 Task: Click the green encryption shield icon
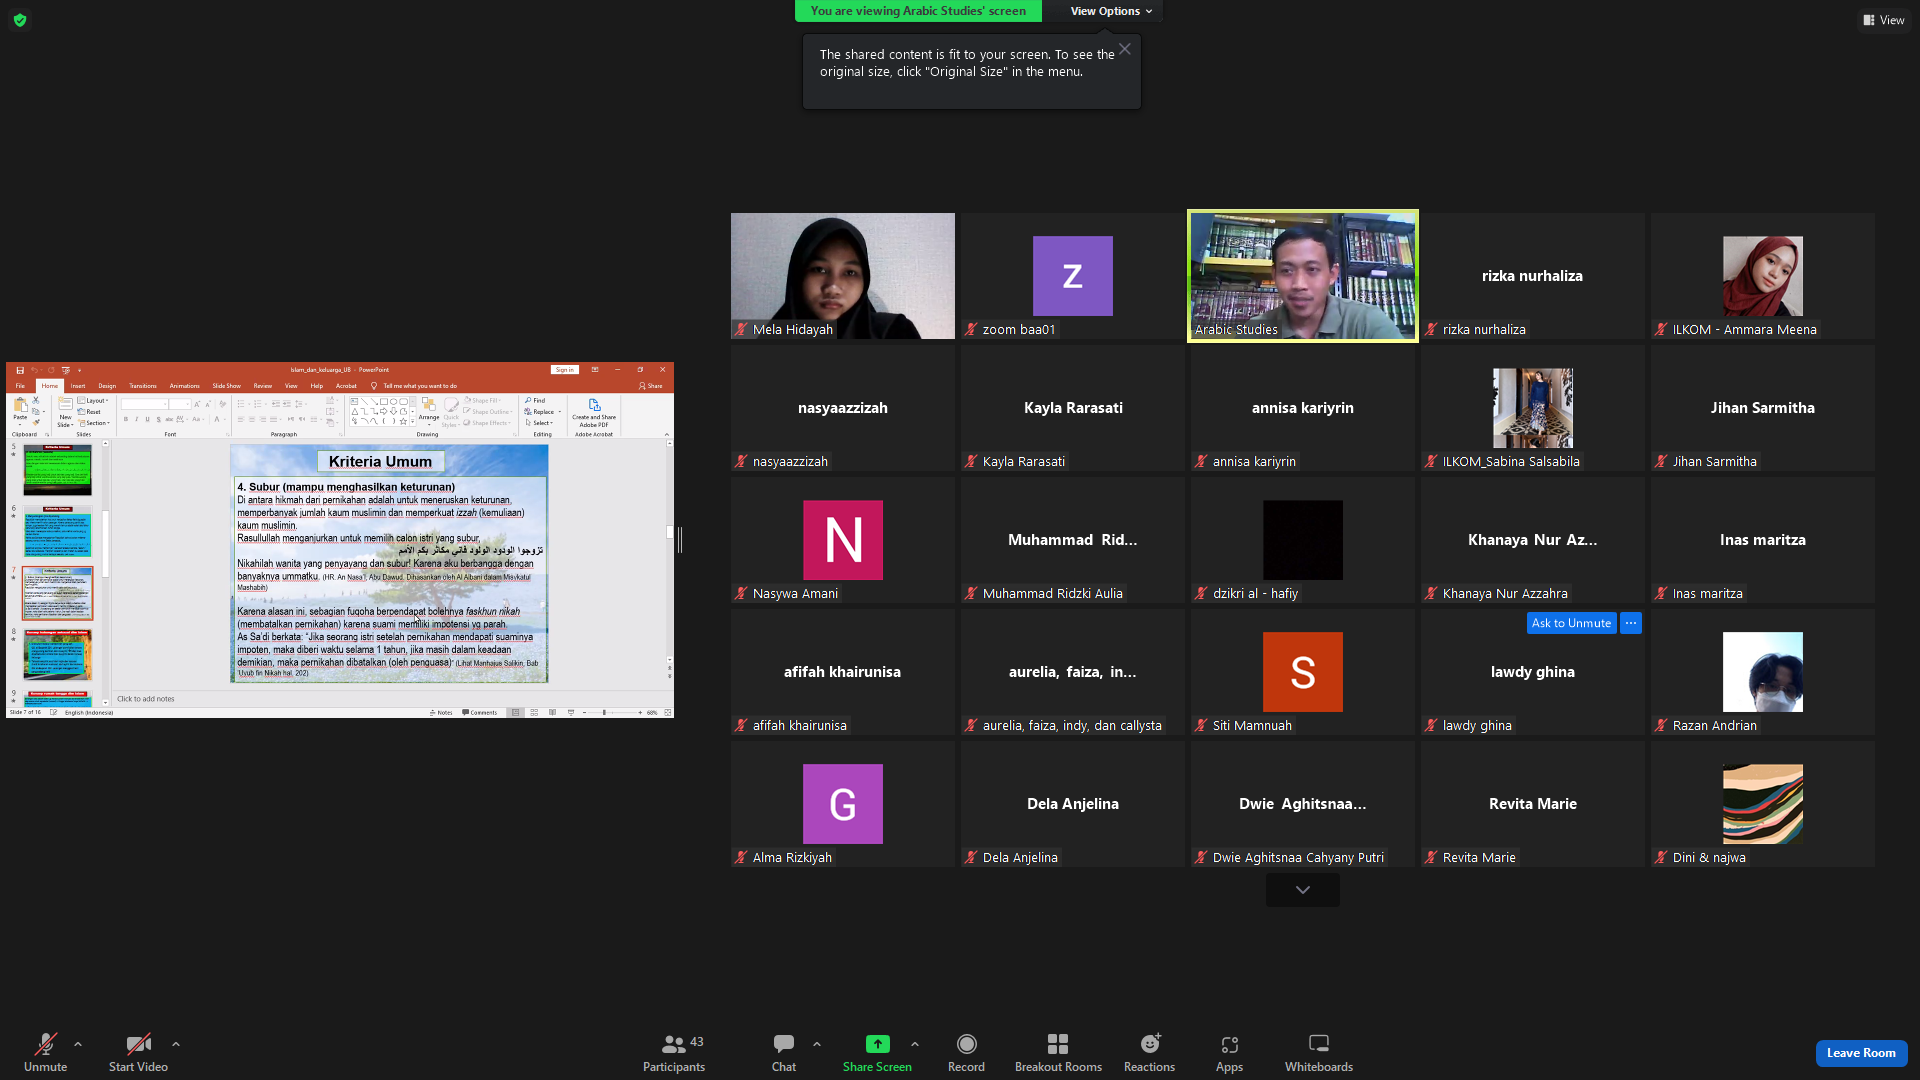coord(20,20)
